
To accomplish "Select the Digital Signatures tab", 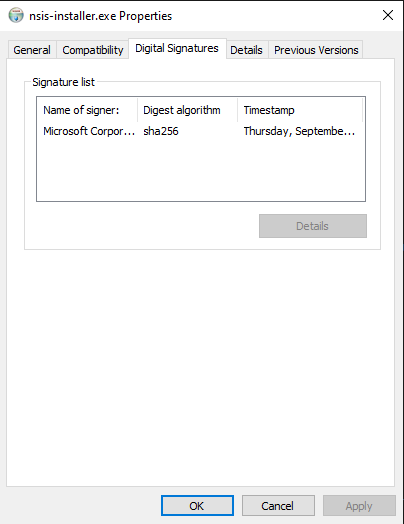I will point(177,48).
